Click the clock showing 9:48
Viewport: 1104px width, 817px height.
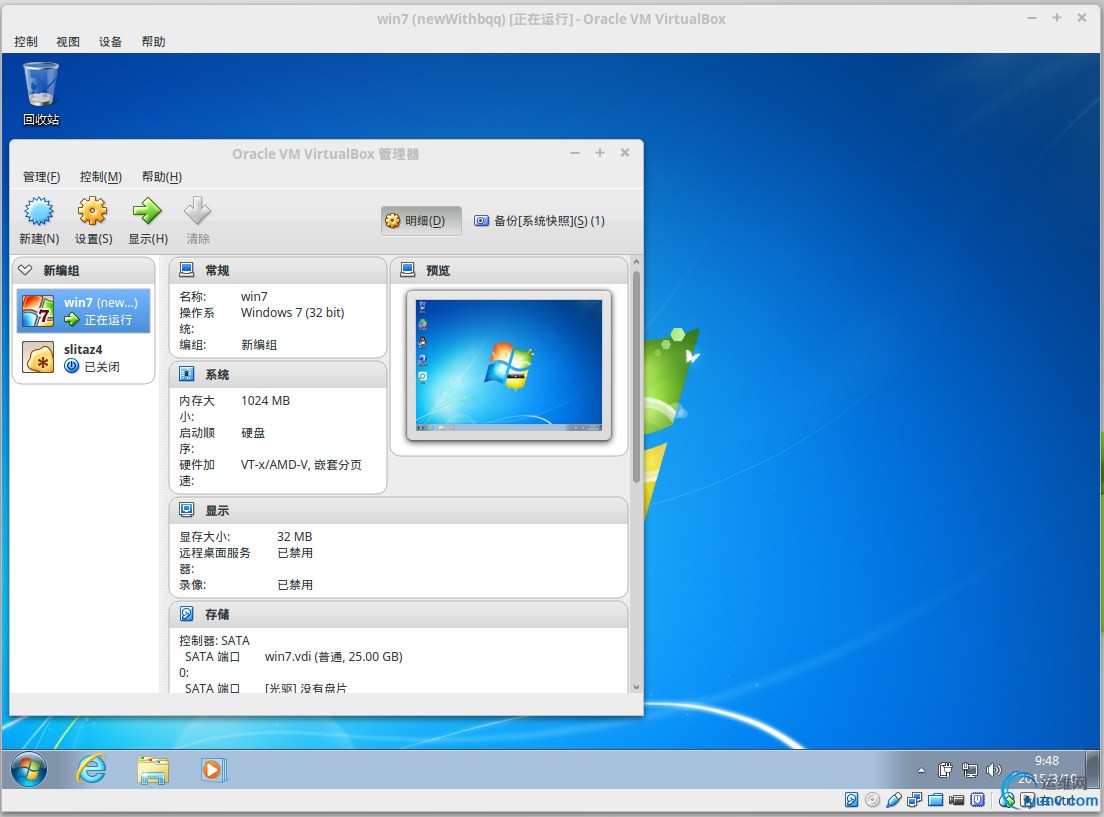click(x=1047, y=761)
